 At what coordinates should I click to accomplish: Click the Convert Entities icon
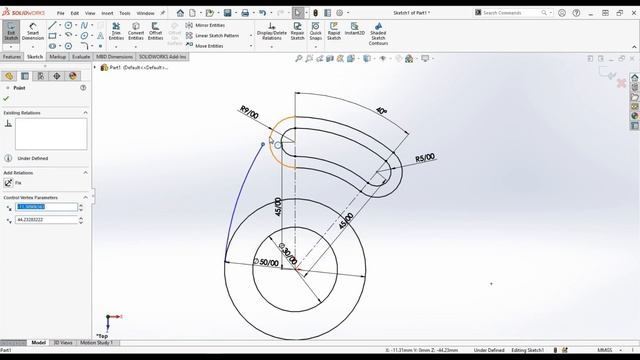tap(136, 31)
